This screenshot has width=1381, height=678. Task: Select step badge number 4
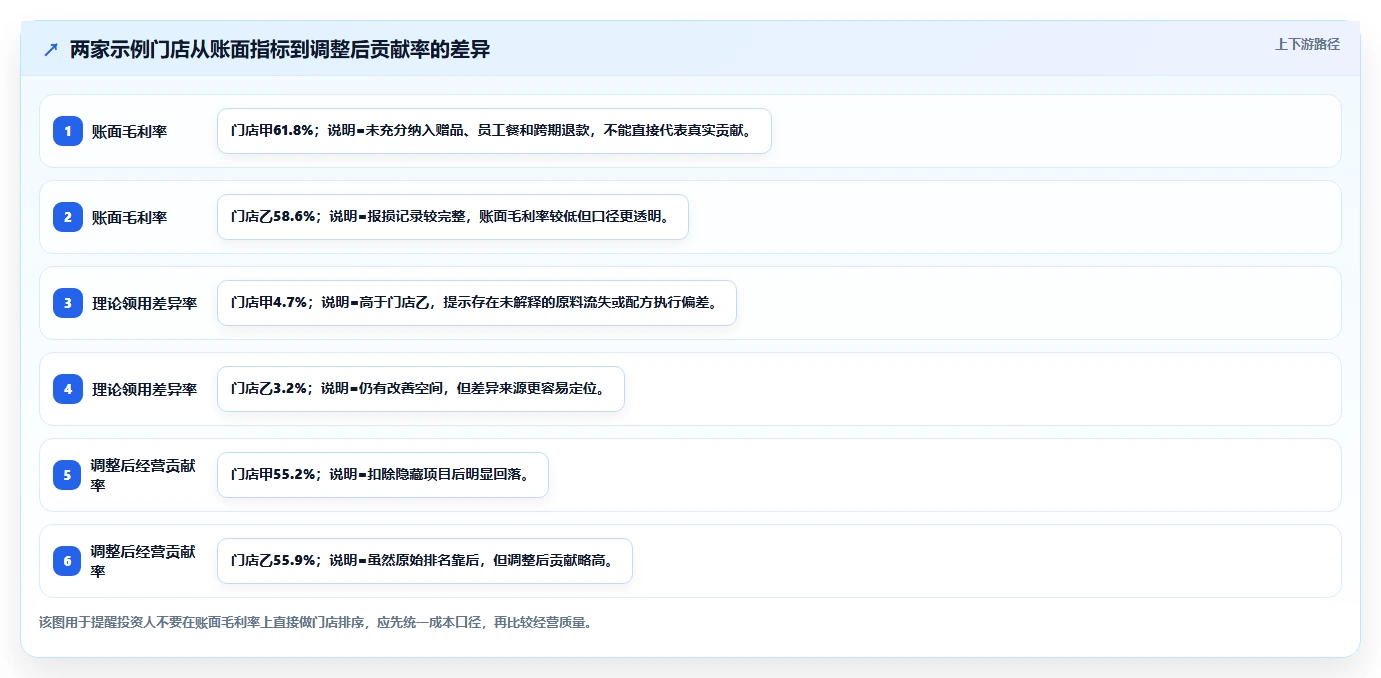[x=68, y=389]
